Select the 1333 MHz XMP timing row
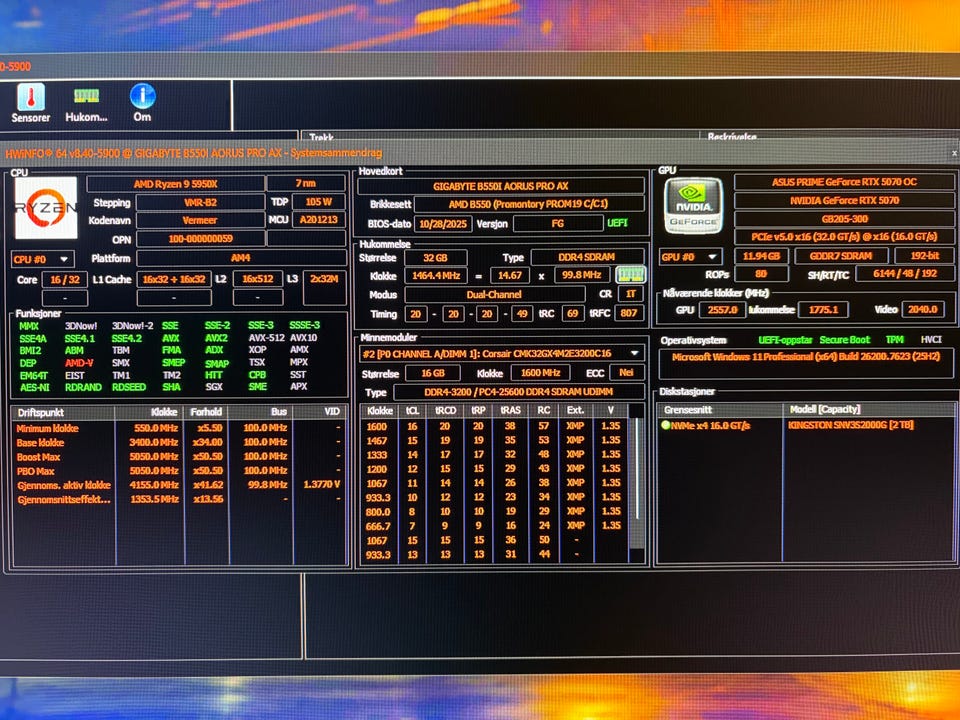This screenshot has height=720, width=960. point(493,454)
